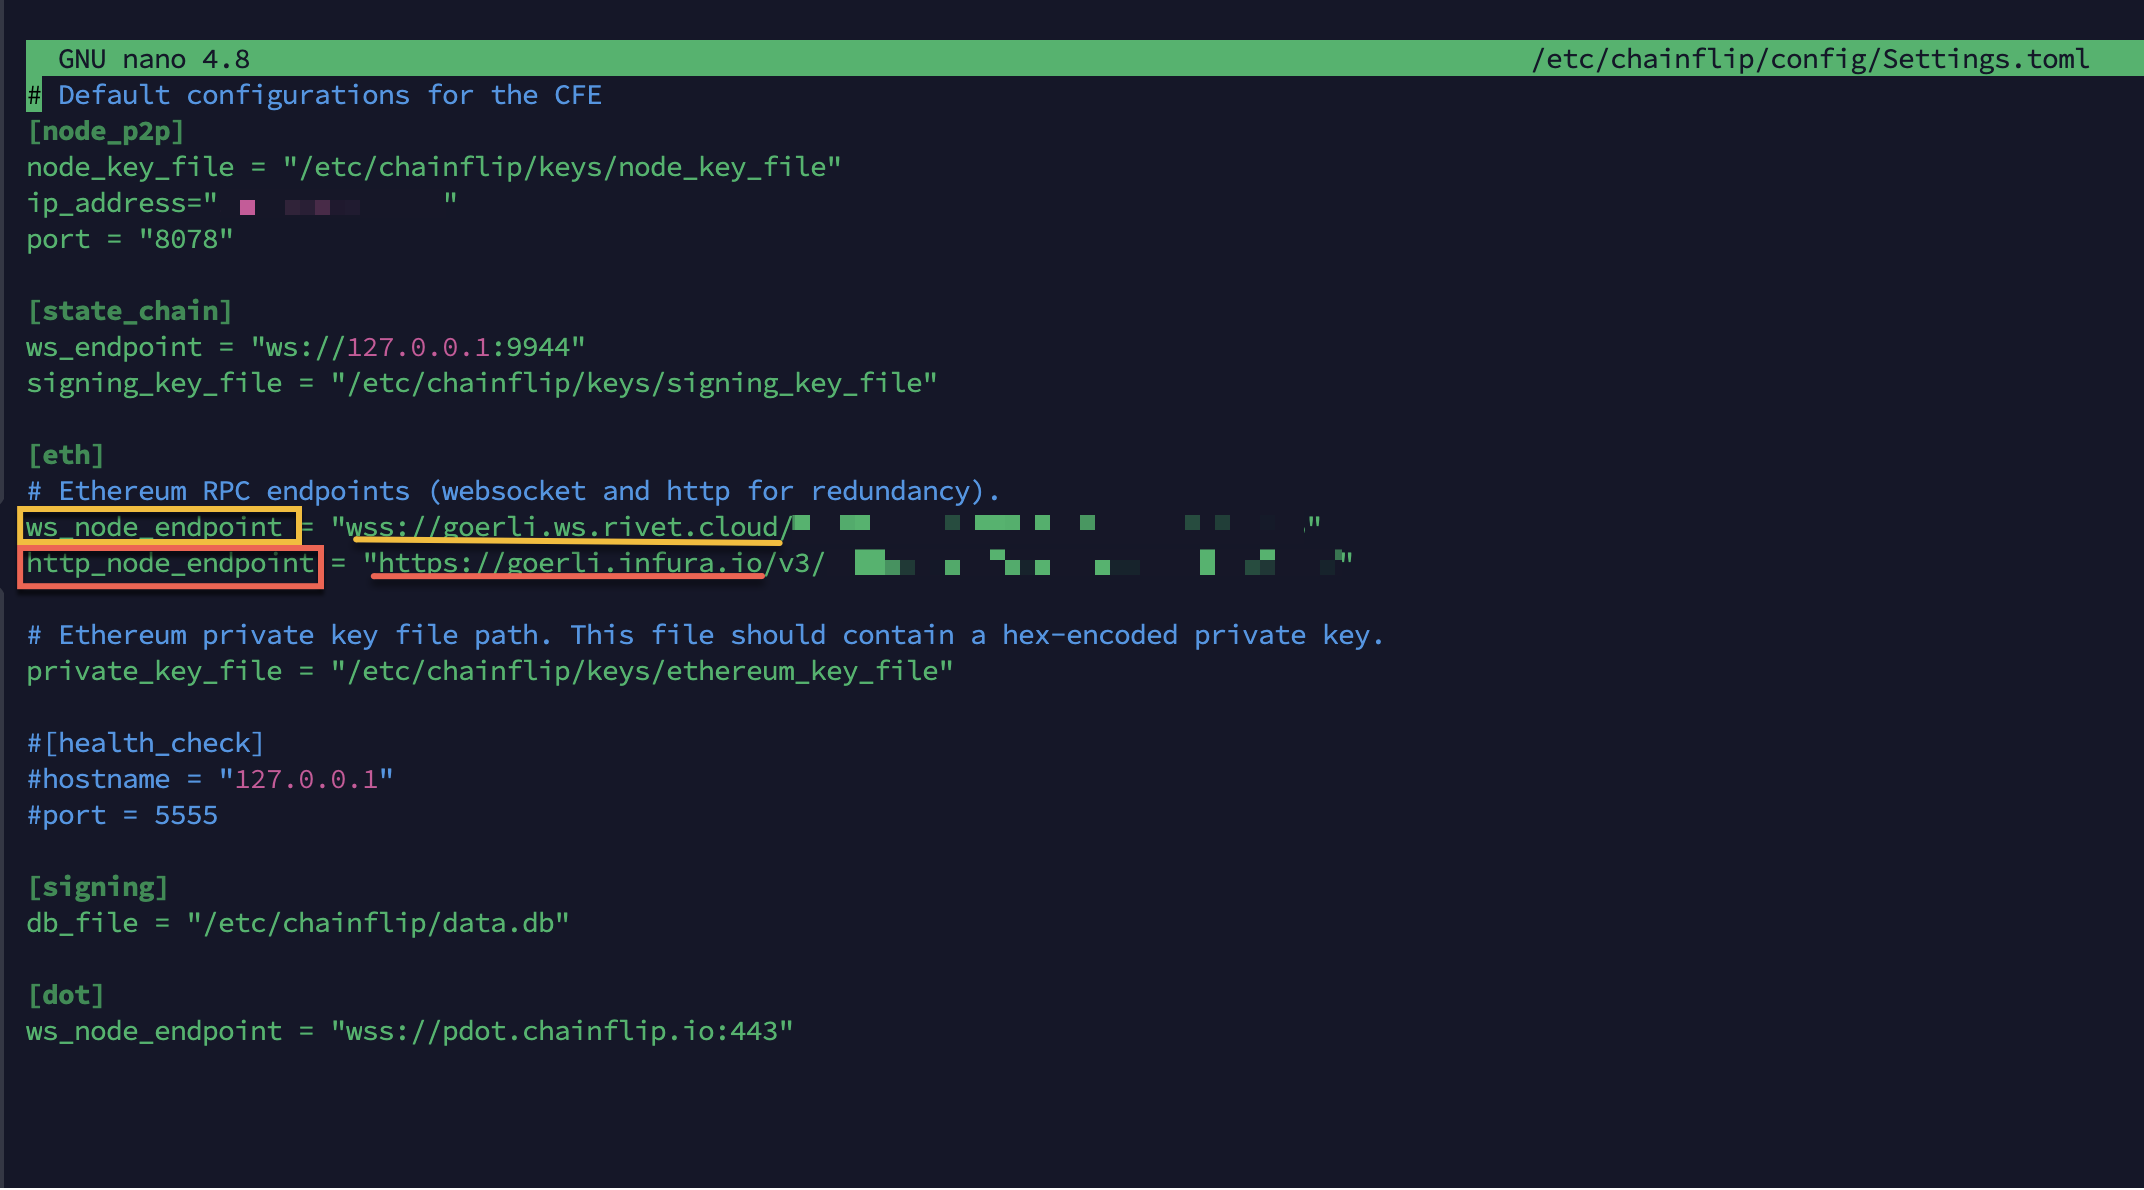Image resolution: width=2144 pixels, height=1190 pixels.
Task: Click the [state_chain] section header
Action: coord(130,311)
